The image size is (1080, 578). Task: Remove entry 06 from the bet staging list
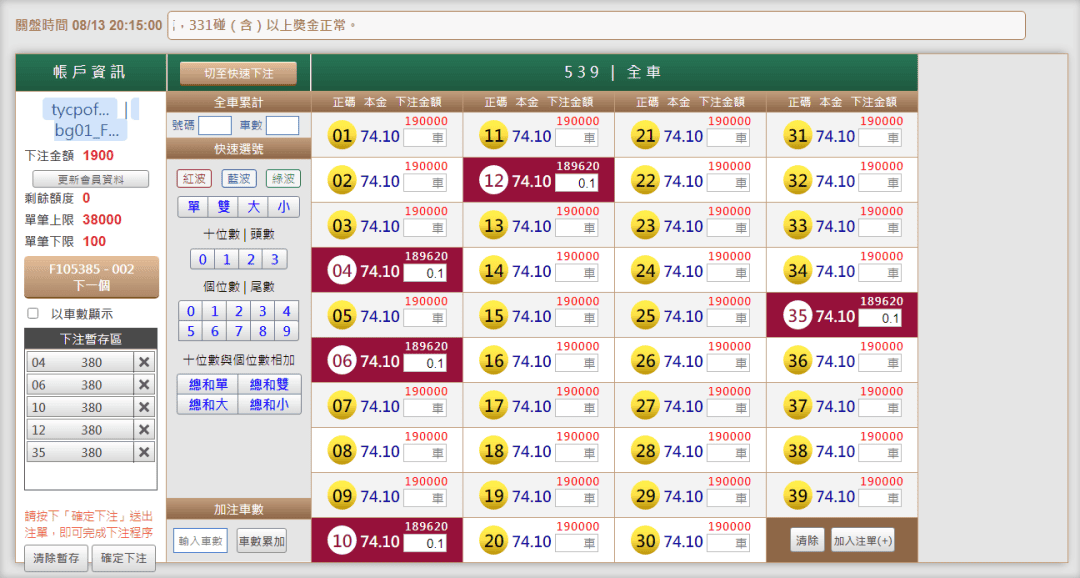[144, 385]
